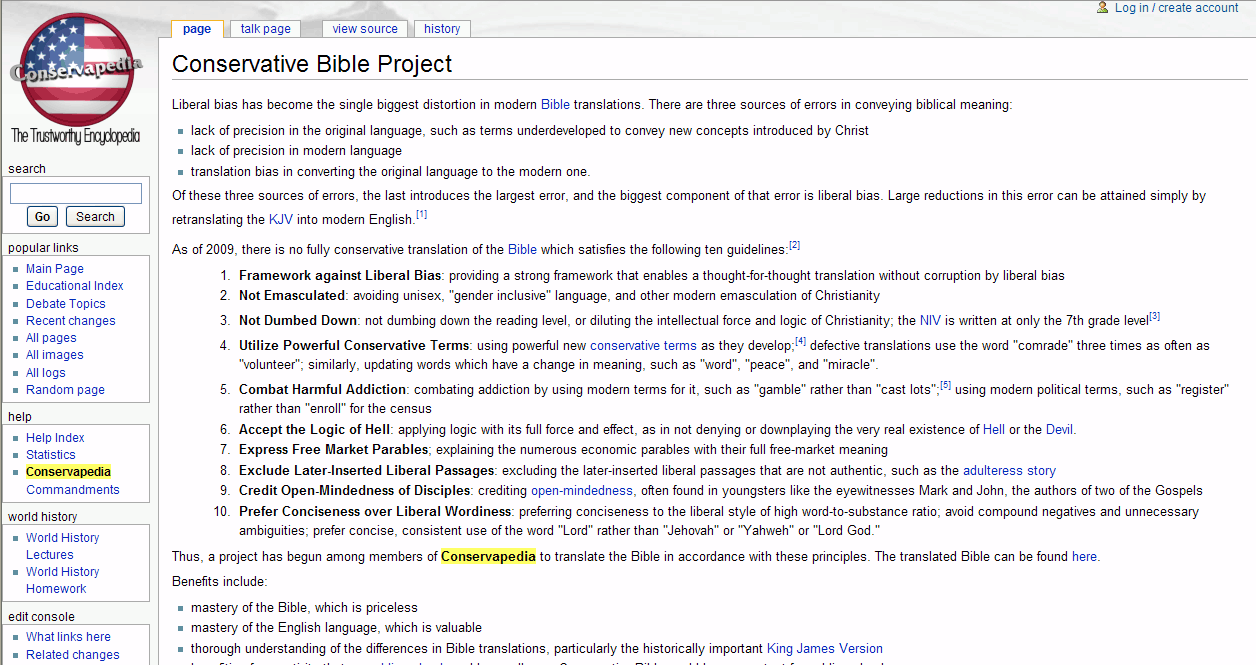
Task: Click 'Exclude Later-Inserted Liberal Passages' text
Action: [367, 470]
